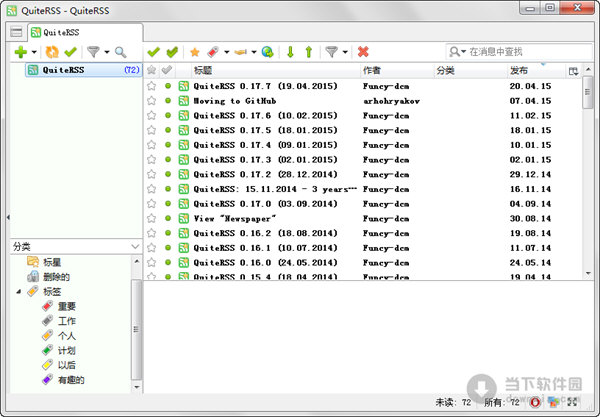Screen dimensions: 600x417
Task: Star the QuiteRSS 0.17.4 news item
Action: click(x=152, y=145)
